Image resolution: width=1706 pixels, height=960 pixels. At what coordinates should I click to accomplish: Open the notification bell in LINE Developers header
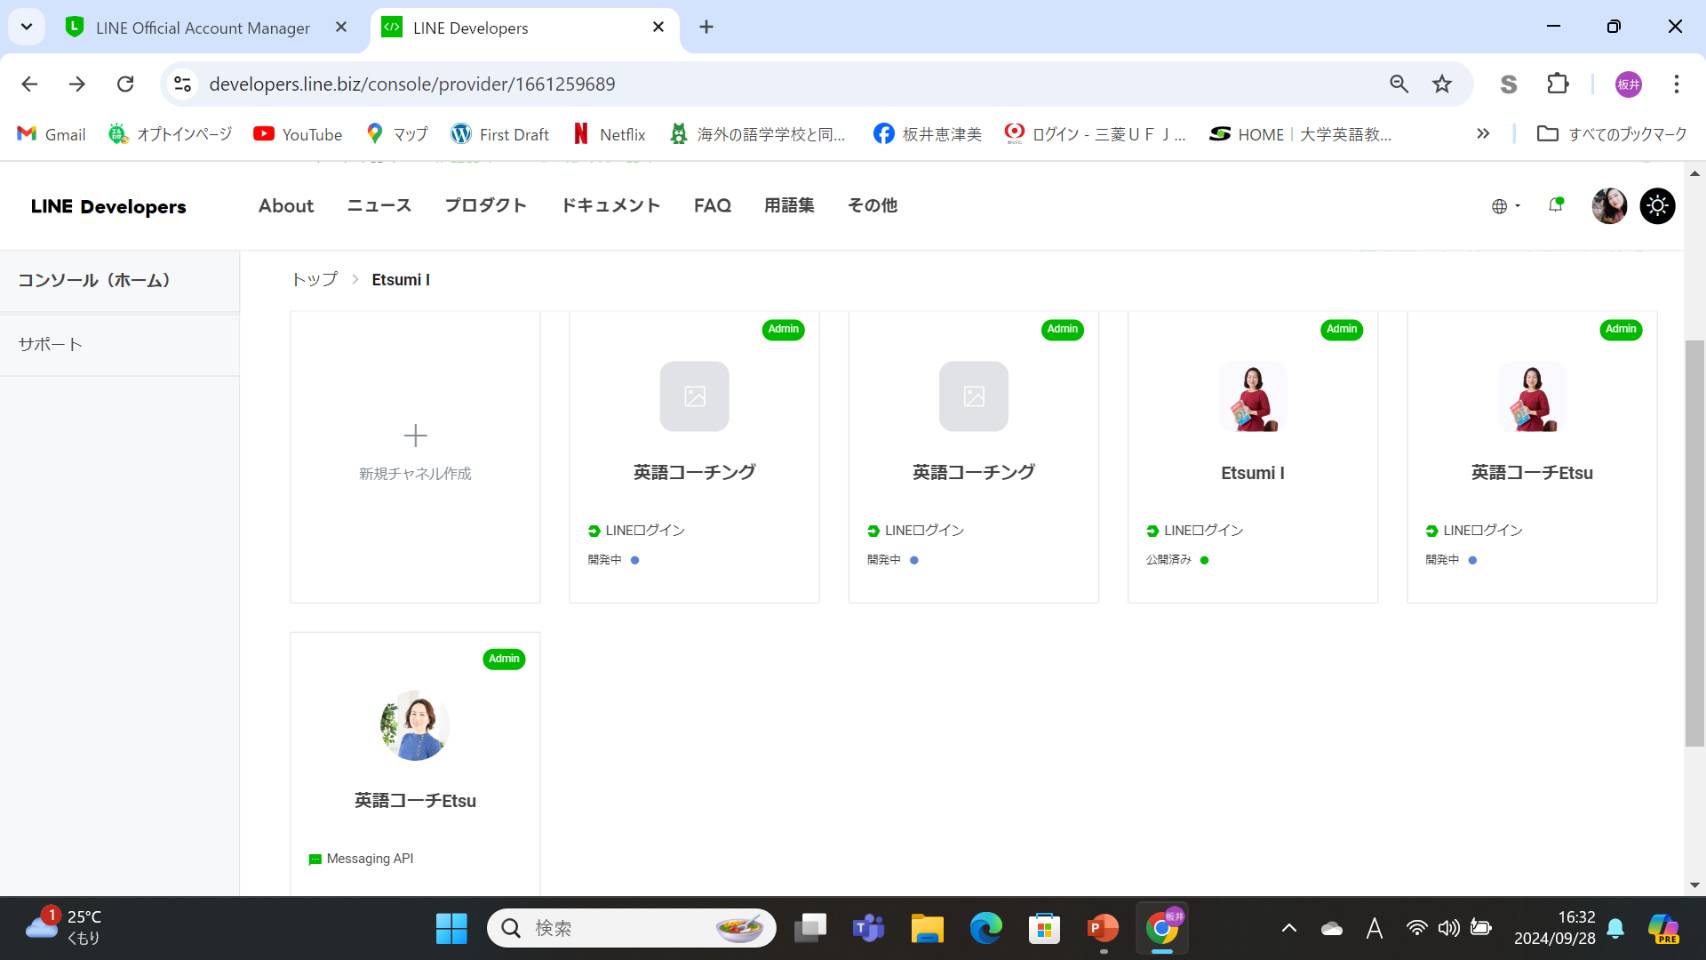point(1556,205)
